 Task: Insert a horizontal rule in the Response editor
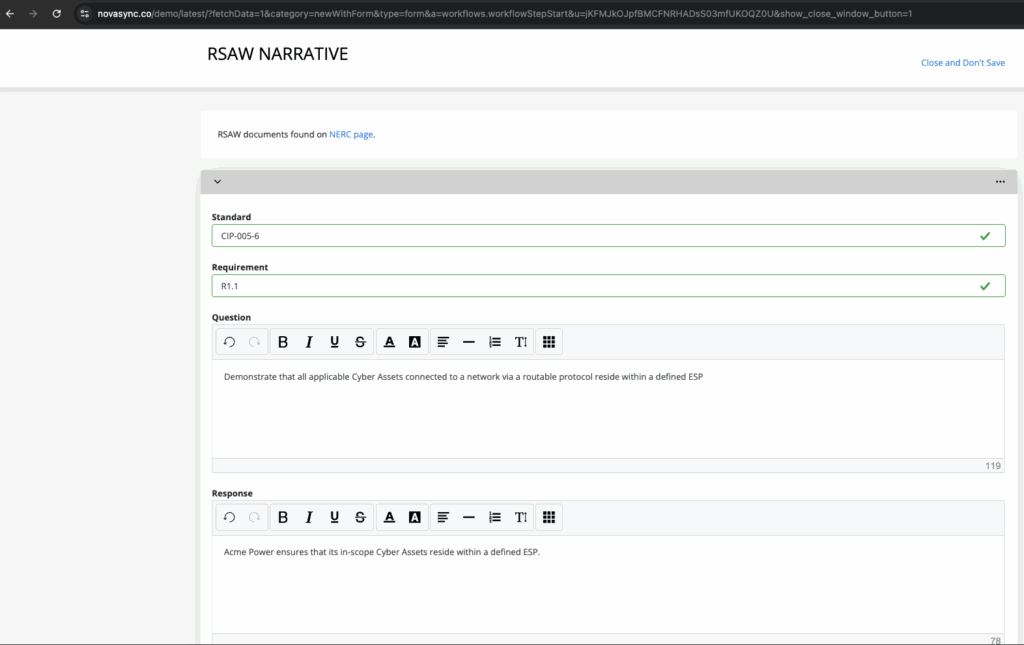click(x=468, y=517)
